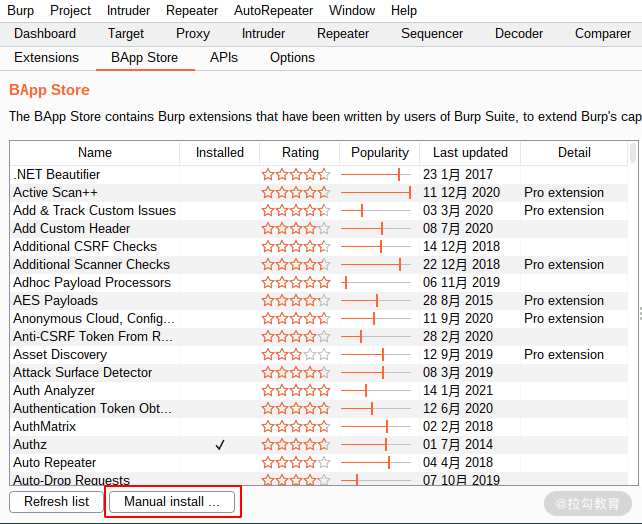
Task: Click the Authz installed checkmark
Action: point(220,445)
